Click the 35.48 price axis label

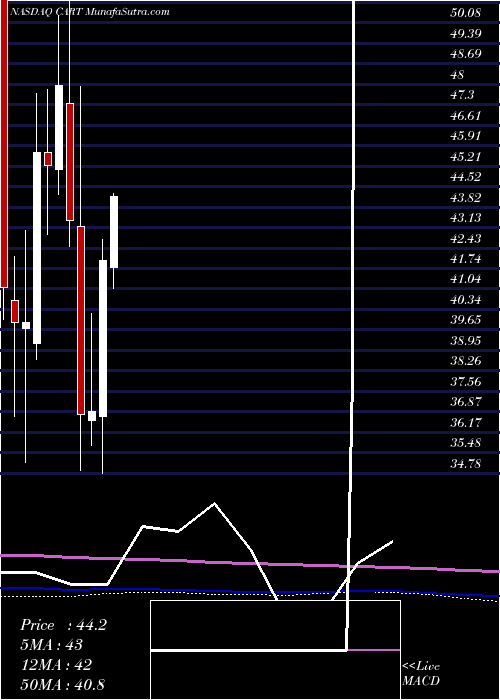465,443
